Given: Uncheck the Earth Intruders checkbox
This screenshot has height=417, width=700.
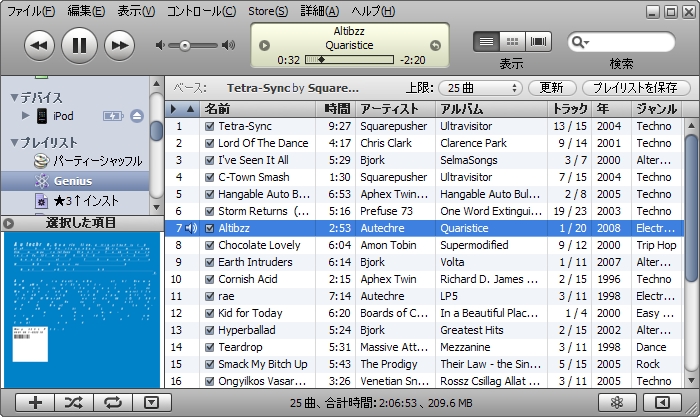Looking at the screenshot, I should [x=209, y=262].
